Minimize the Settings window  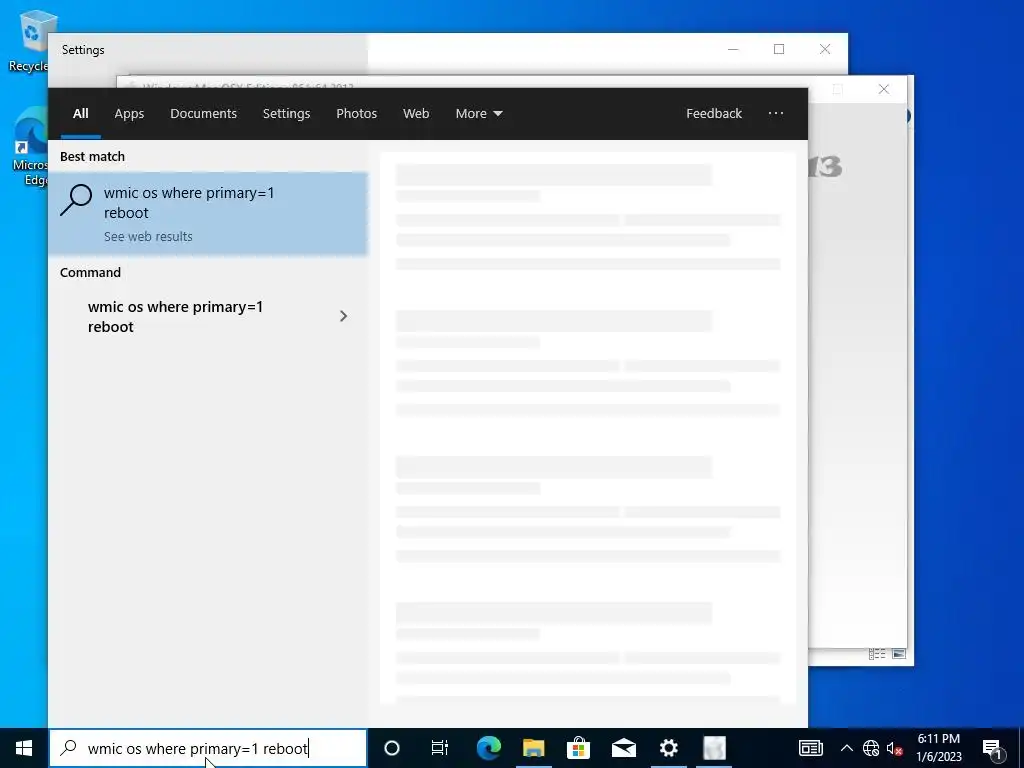pos(733,50)
